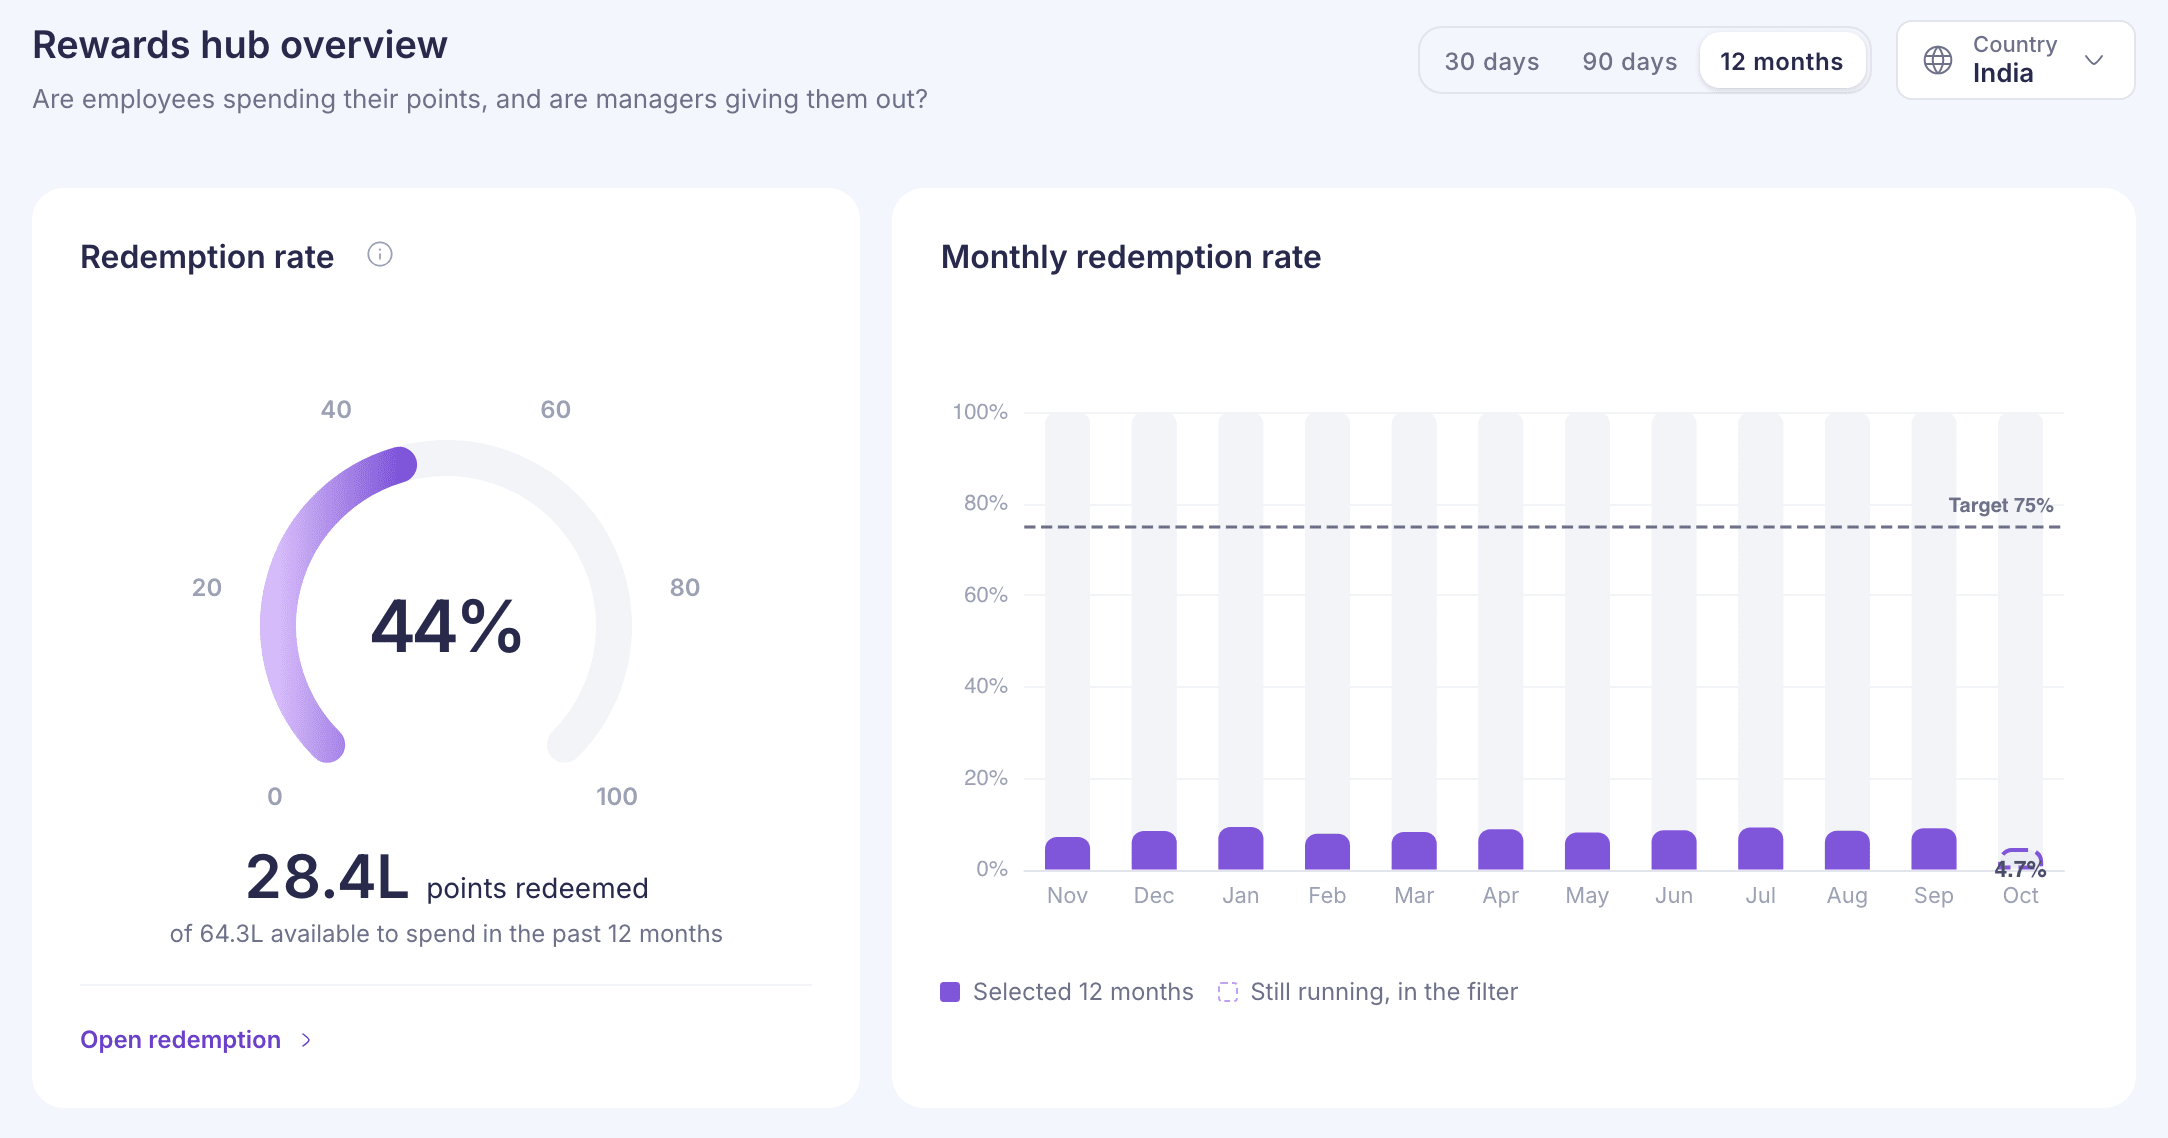Click the purple Selected 12 months legend swatch
Image resolution: width=2168 pixels, height=1138 pixels.
pyautogui.click(x=950, y=992)
